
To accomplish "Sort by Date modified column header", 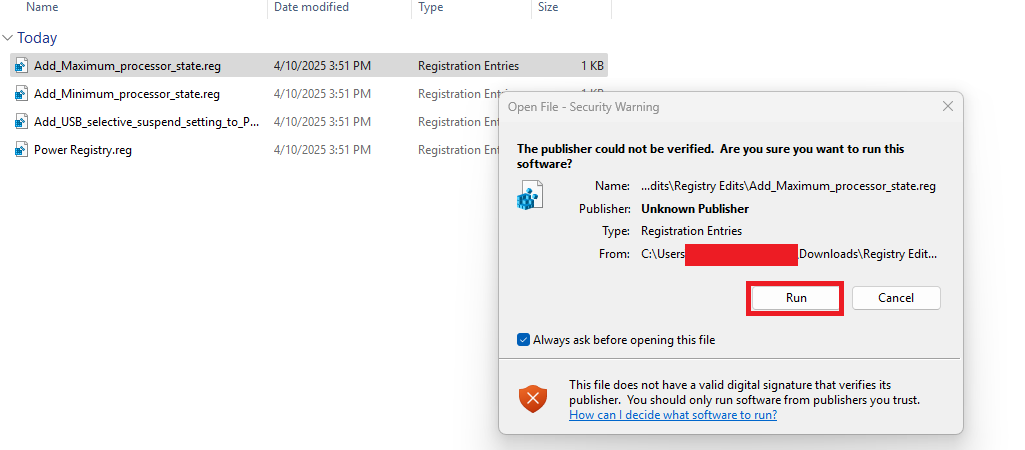I will pos(311,7).
